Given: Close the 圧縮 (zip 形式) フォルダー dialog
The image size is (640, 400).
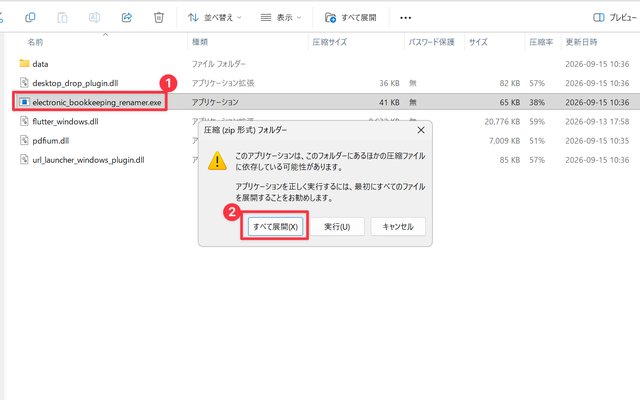Looking at the screenshot, I should (421, 130).
